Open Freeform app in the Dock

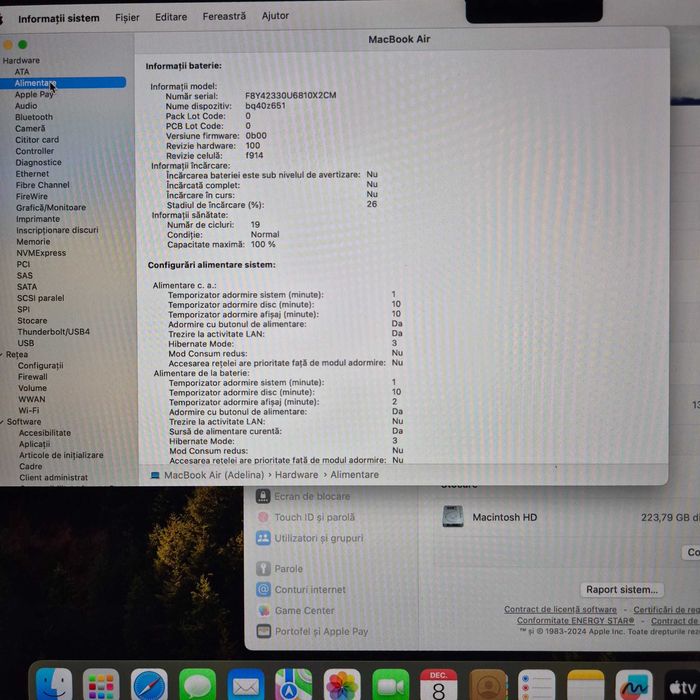click(x=634, y=685)
